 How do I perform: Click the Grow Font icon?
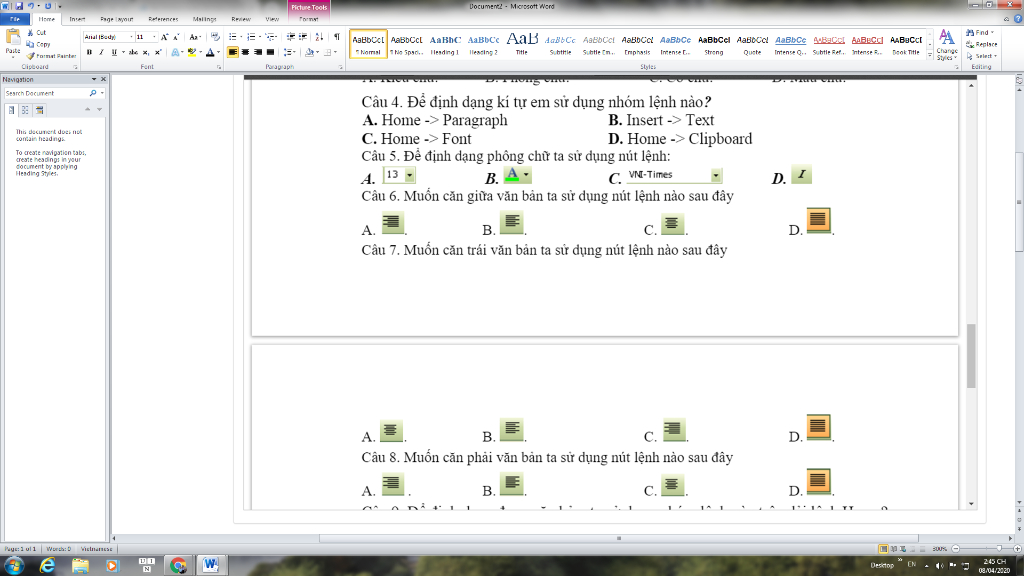pyautogui.click(x=165, y=37)
